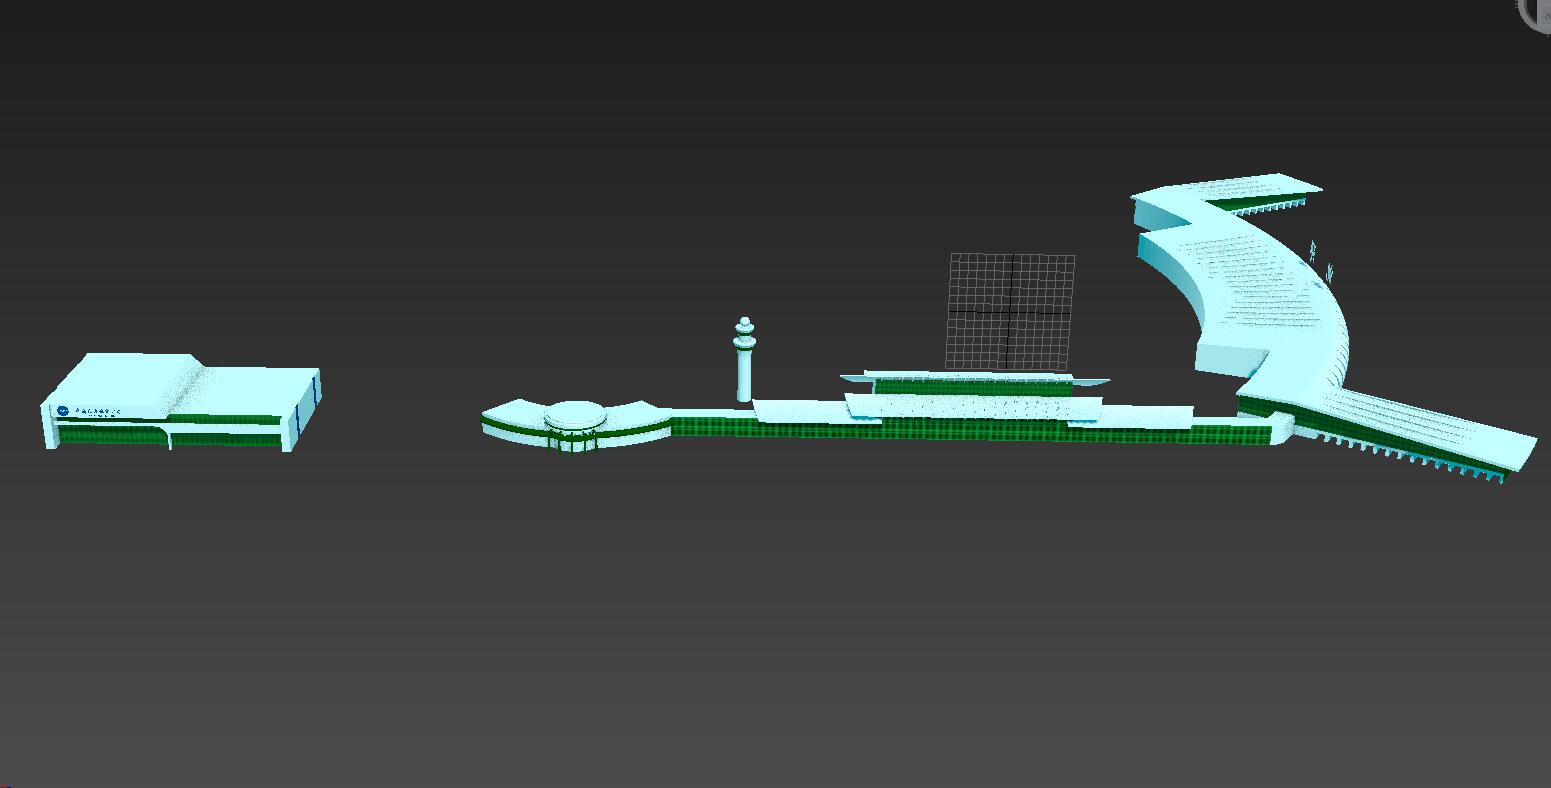This screenshot has height=788, width=1551.
Task: Click the wireframe grid plane above the main terminal
Action: pyautogui.click(x=1010, y=310)
